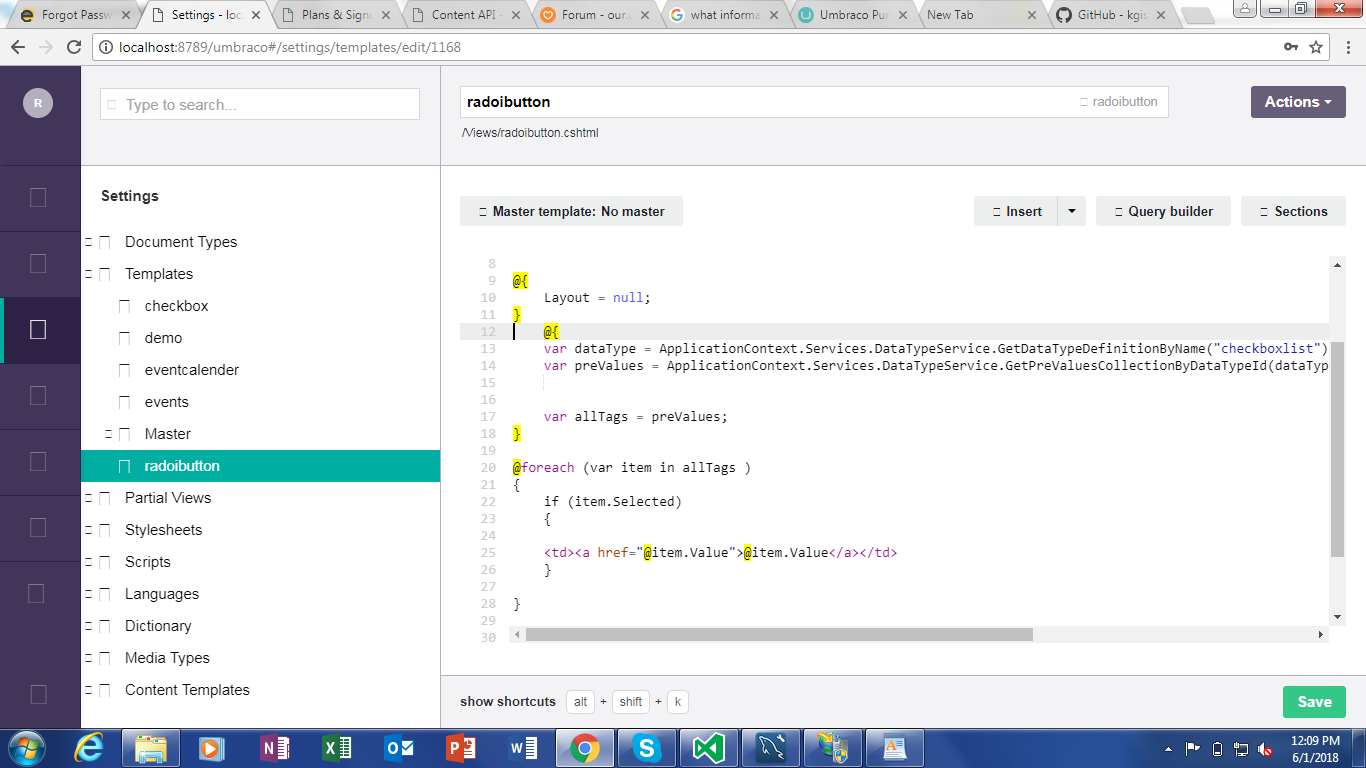Open Word from the taskbar

pyautogui.click(x=523, y=748)
